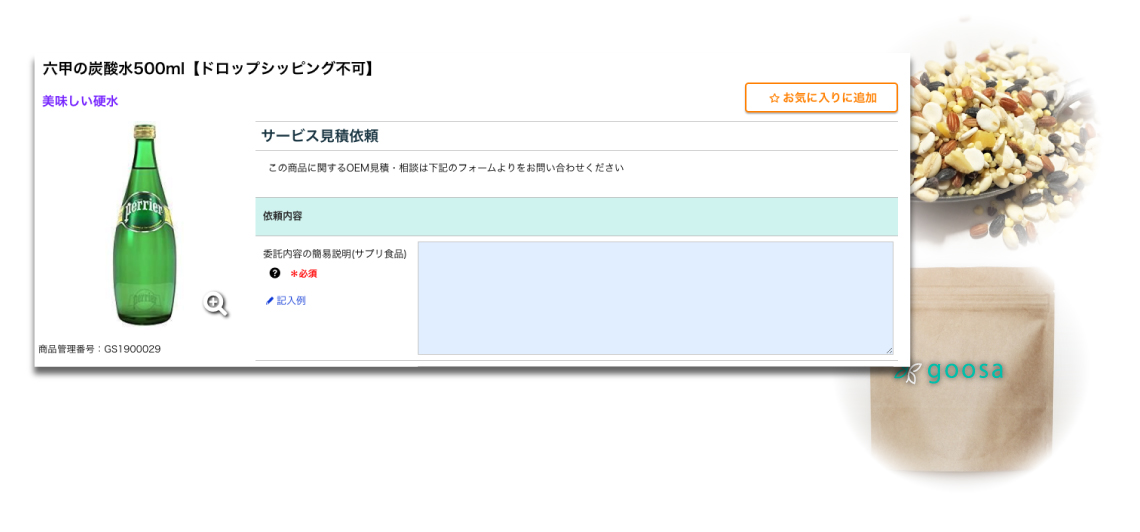Click the 商品管理番号 GS1900029 text

100,349
